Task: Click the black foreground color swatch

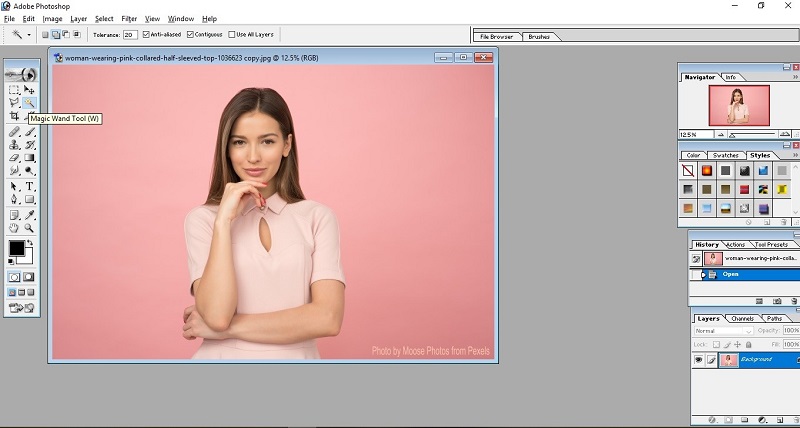Action: pos(16,248)
